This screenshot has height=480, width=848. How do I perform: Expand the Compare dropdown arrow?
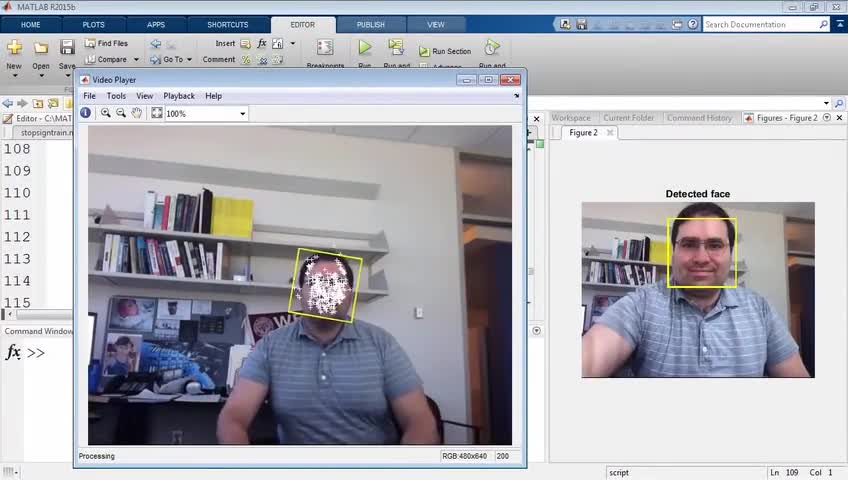click(x=136, y=59)
